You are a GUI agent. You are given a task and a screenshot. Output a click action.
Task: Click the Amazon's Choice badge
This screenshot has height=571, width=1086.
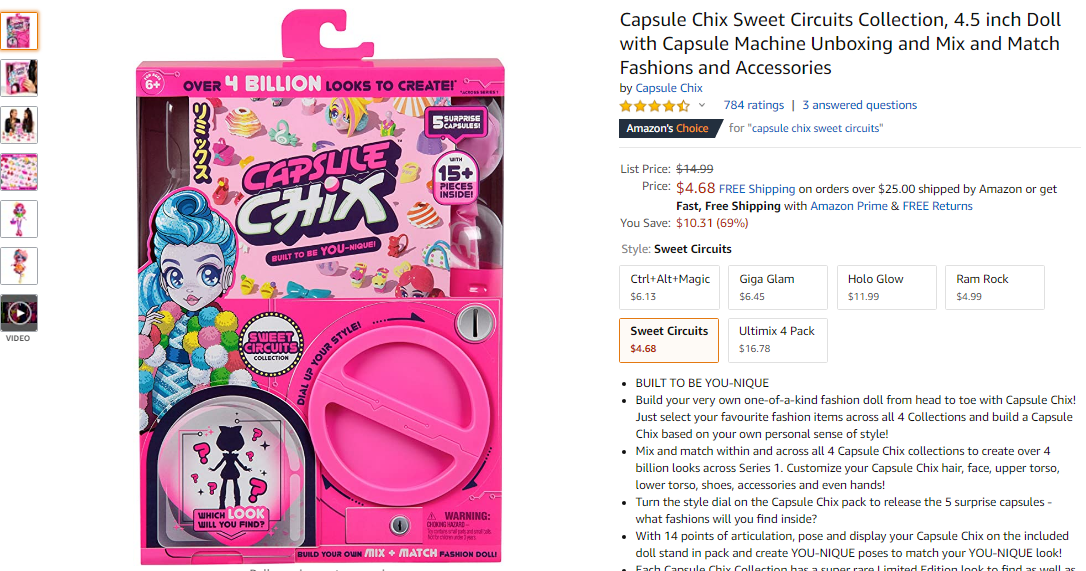(x=667, y=128)
